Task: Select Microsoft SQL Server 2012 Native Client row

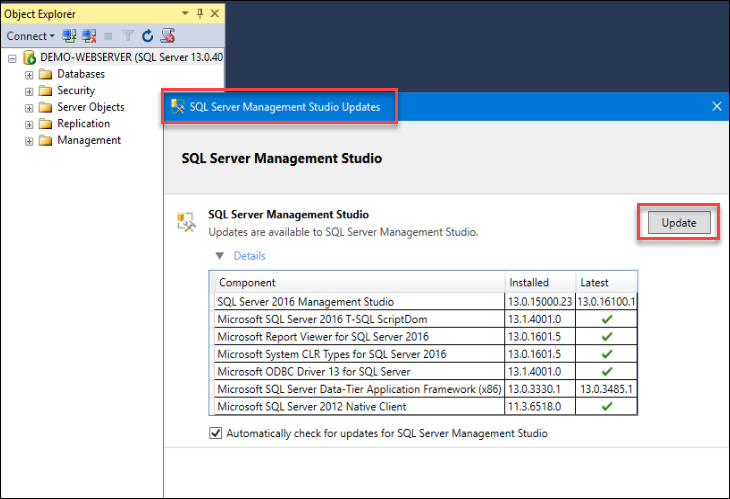Action: (425, 406)
